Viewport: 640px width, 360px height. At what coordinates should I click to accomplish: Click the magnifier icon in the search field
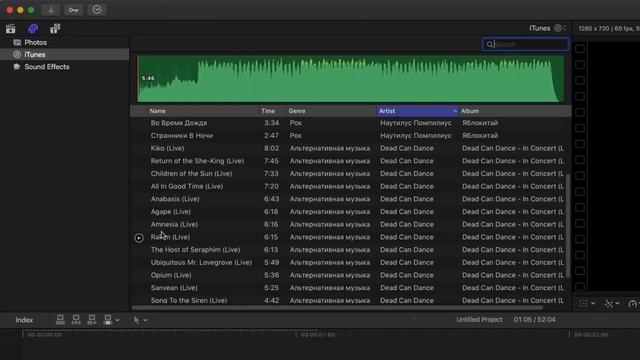click(x=489, y=44)
